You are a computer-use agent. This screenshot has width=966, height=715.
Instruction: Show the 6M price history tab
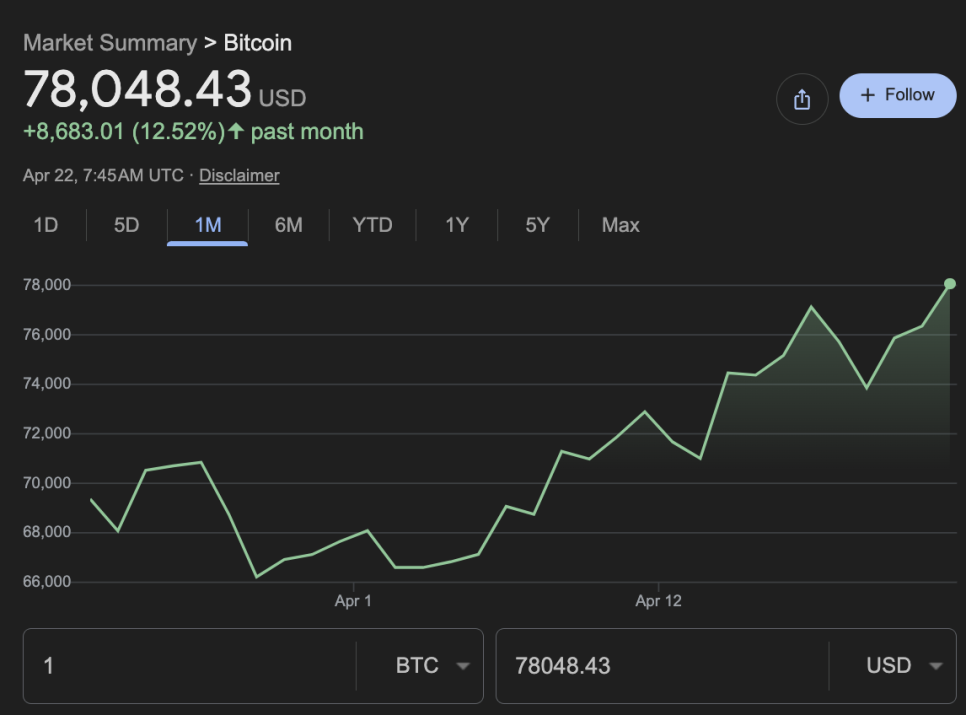click(288, 225)
